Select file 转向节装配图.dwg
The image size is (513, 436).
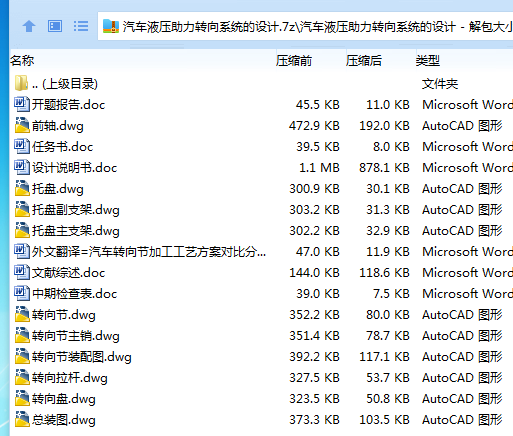[x=82, y=357]
